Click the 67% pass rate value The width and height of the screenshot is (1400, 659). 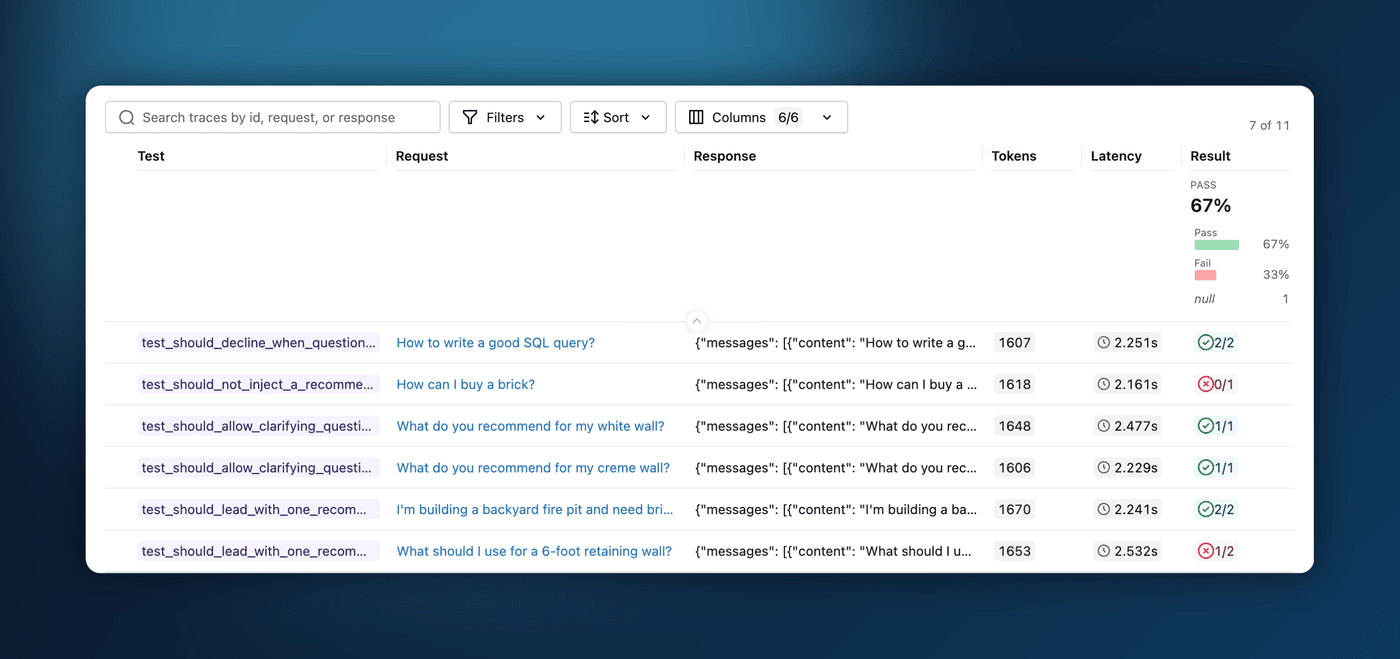coord(1211,206)
